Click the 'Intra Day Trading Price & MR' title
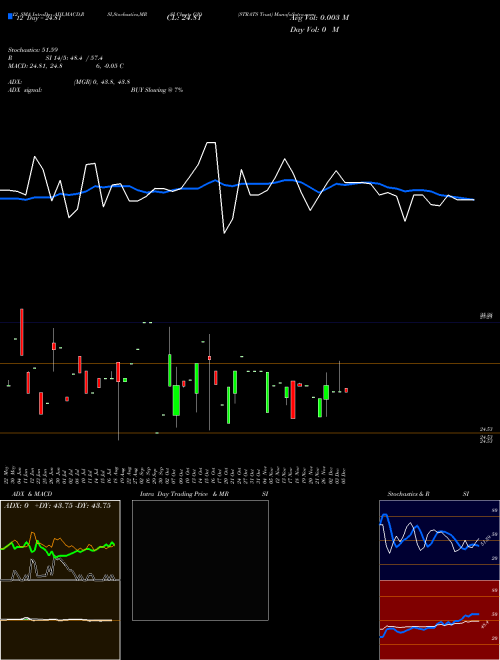Screen dimensions: 500x660 (184, 494)
